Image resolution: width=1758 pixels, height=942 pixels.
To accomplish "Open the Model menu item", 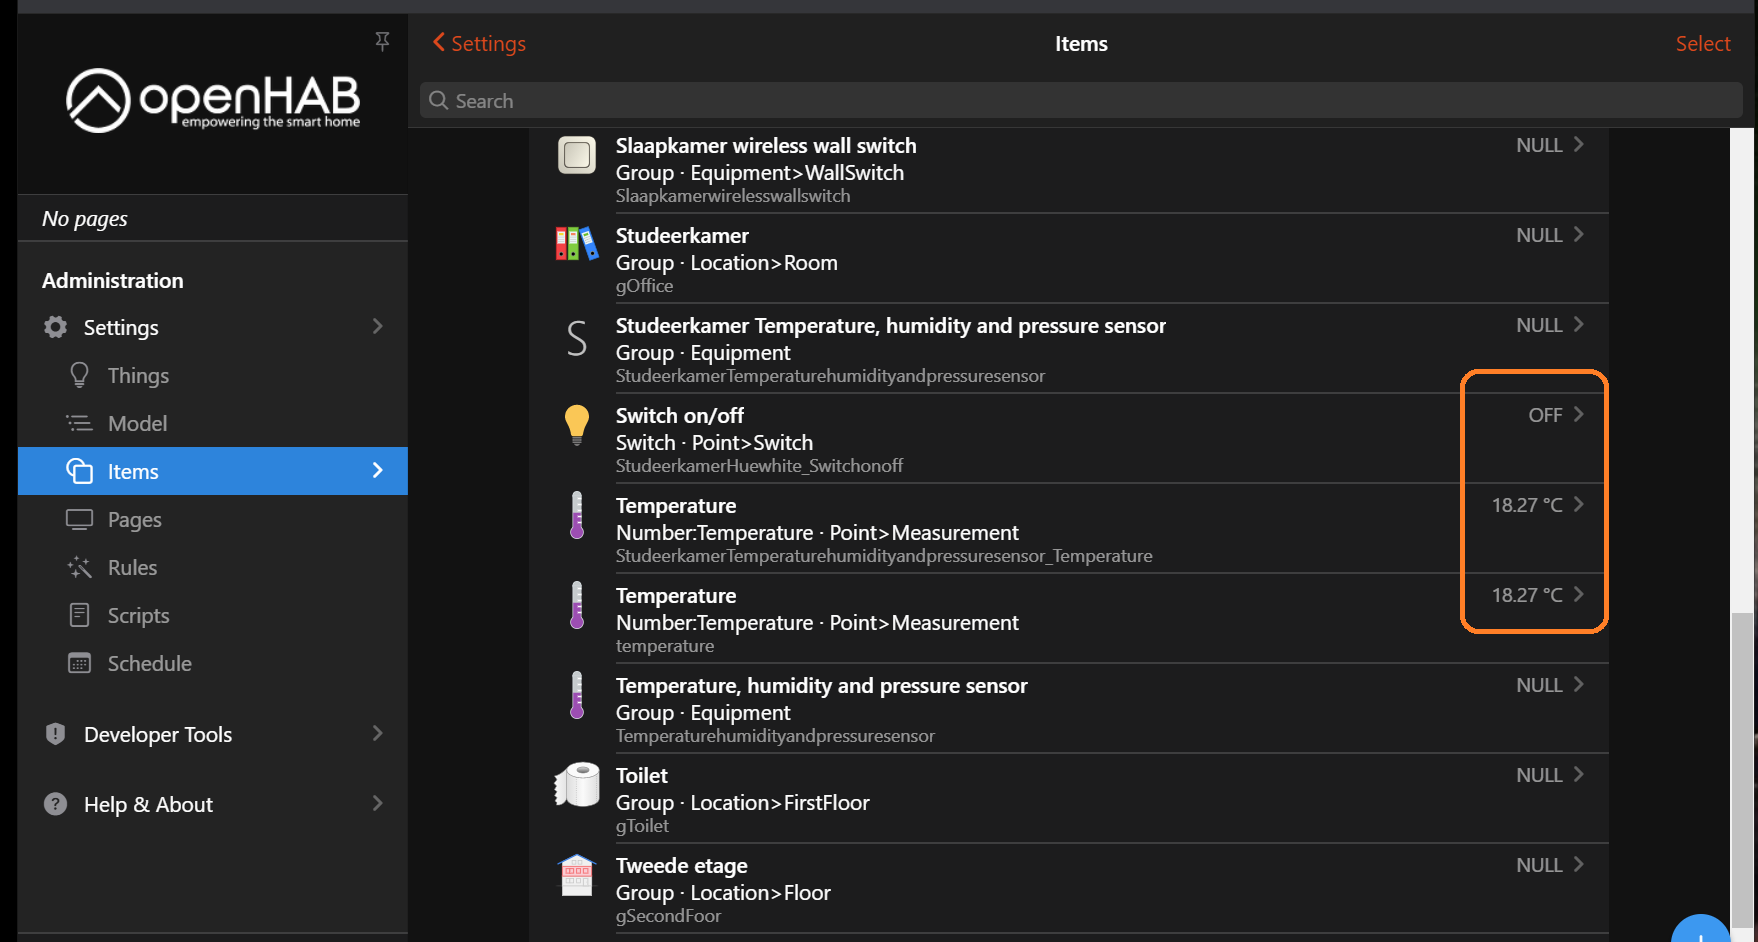I will (x=137, y=424).
